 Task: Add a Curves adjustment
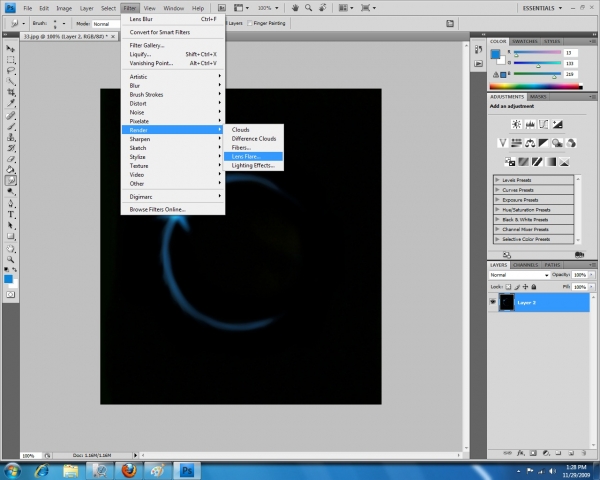(x=544, y=124)
